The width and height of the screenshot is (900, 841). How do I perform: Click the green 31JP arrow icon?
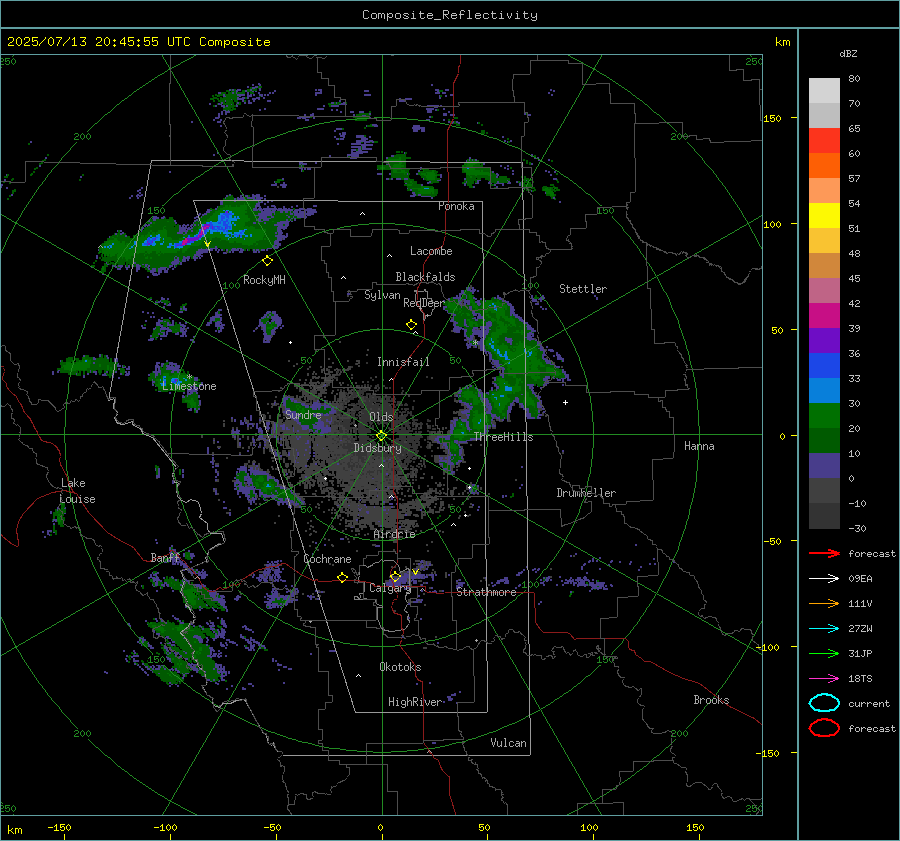(x=824, y=653)
